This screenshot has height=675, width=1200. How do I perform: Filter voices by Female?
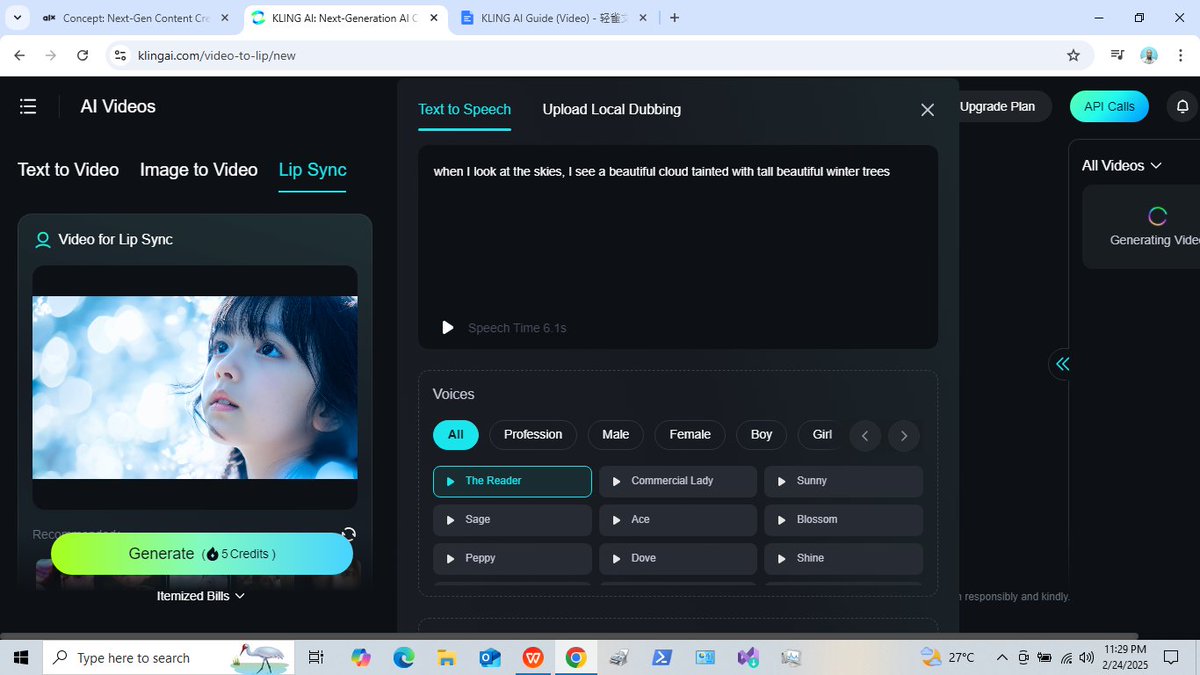690,434
